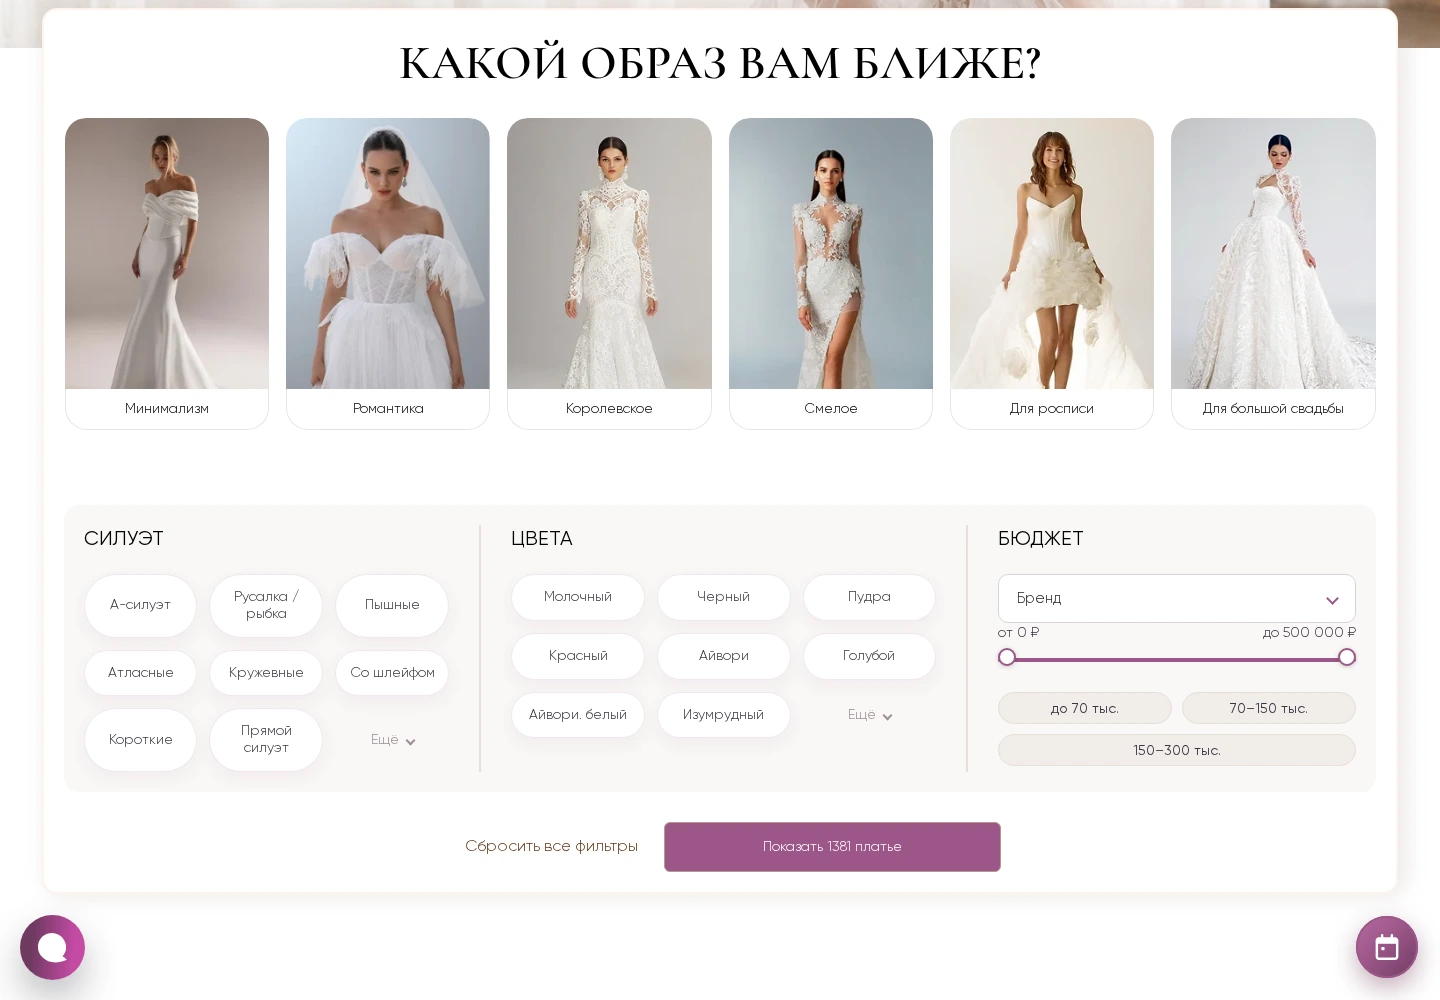Screen dimensions: 1440x1000
Task: Expand more colors with Еще
Action: coord(869,715)
